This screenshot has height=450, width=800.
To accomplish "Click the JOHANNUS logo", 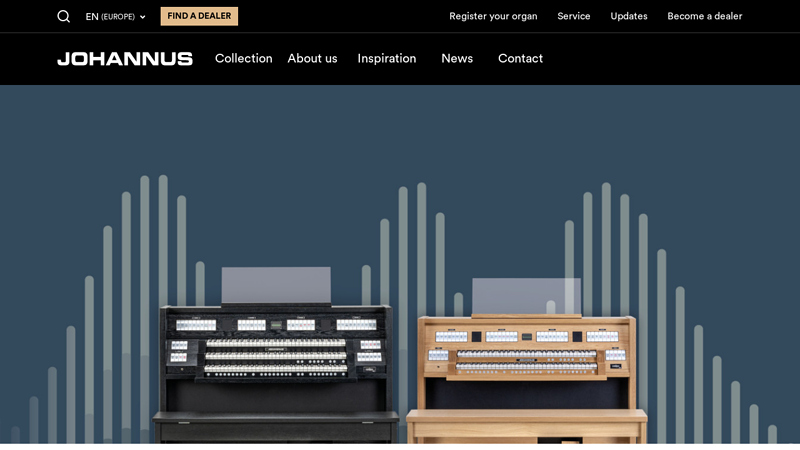I will tap(125, 59).
